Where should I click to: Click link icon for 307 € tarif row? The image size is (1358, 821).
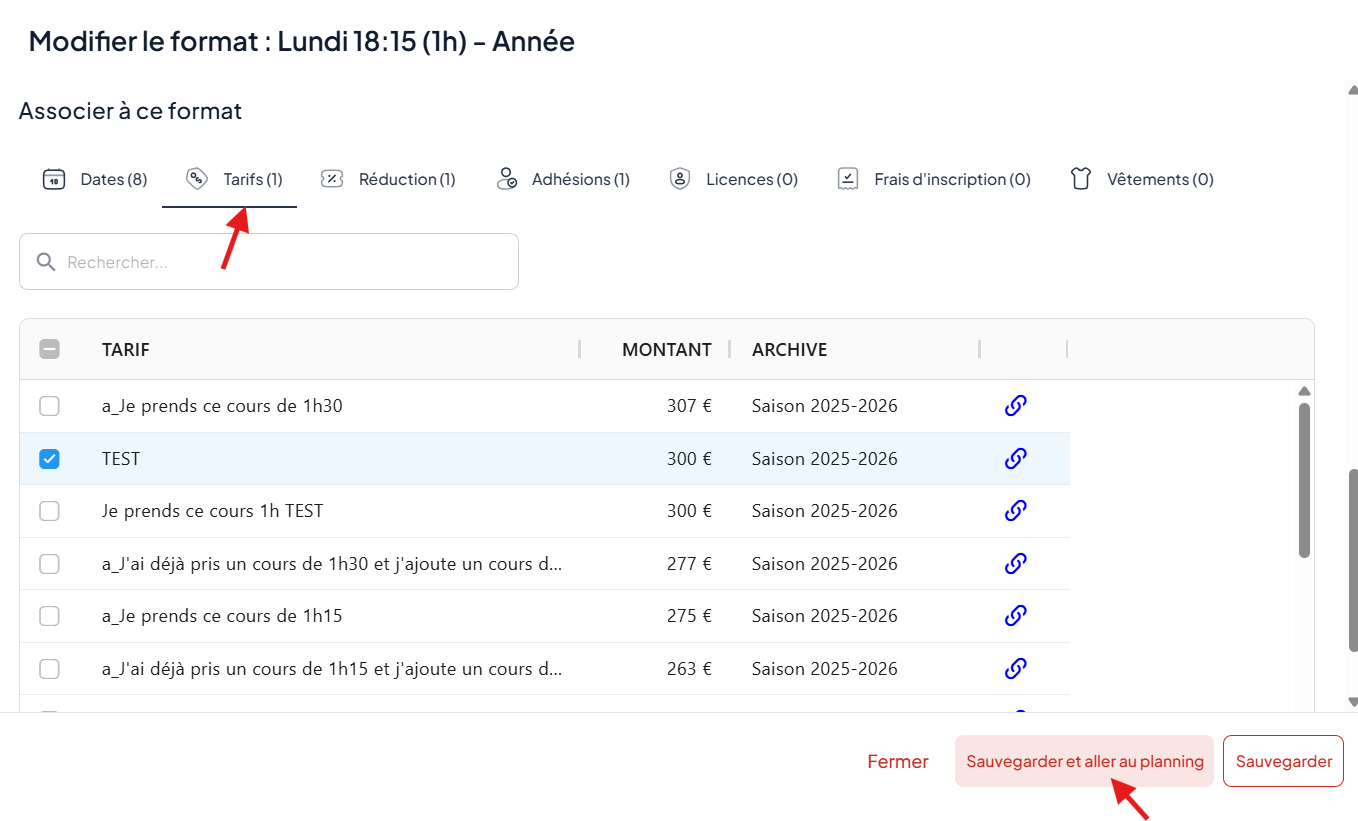[x=1015, y=405]
